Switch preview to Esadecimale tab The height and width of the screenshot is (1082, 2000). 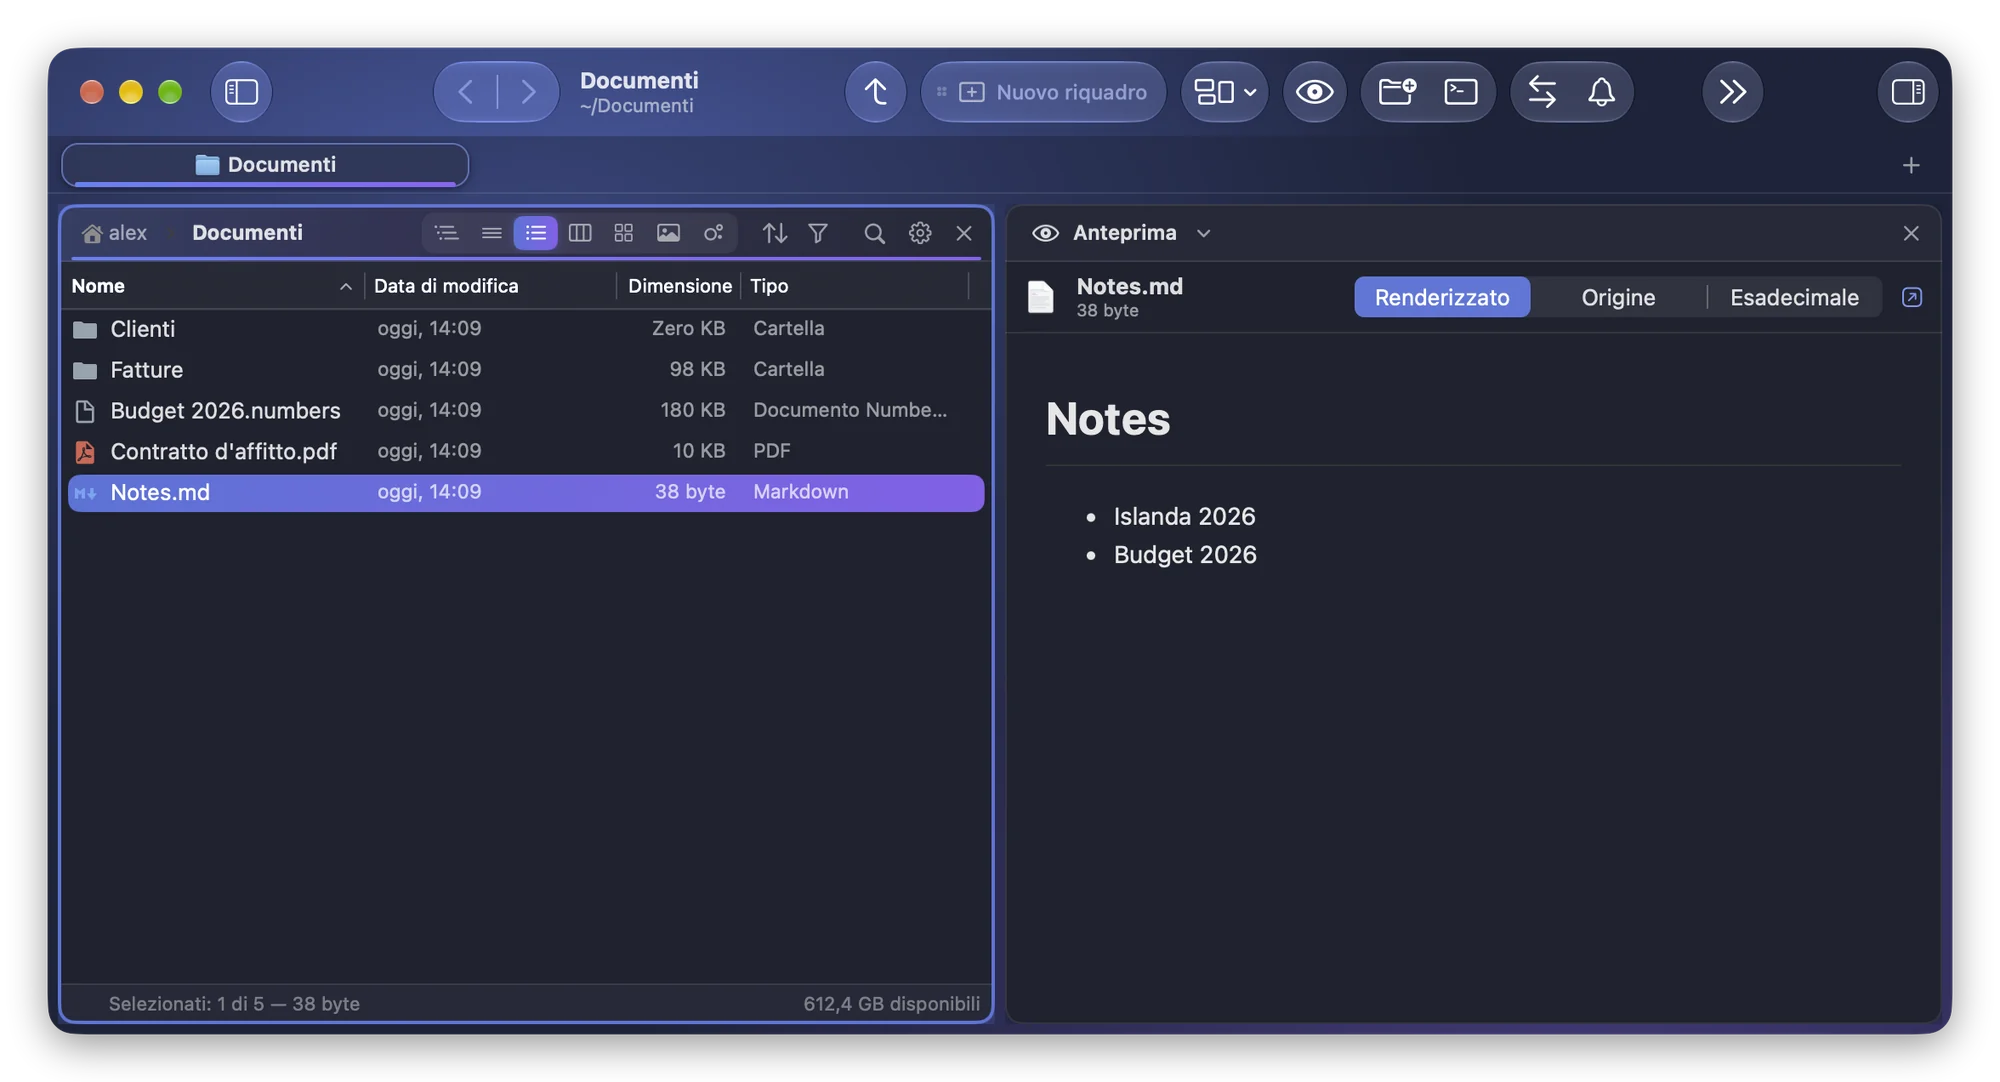[x=1794, y=297]
